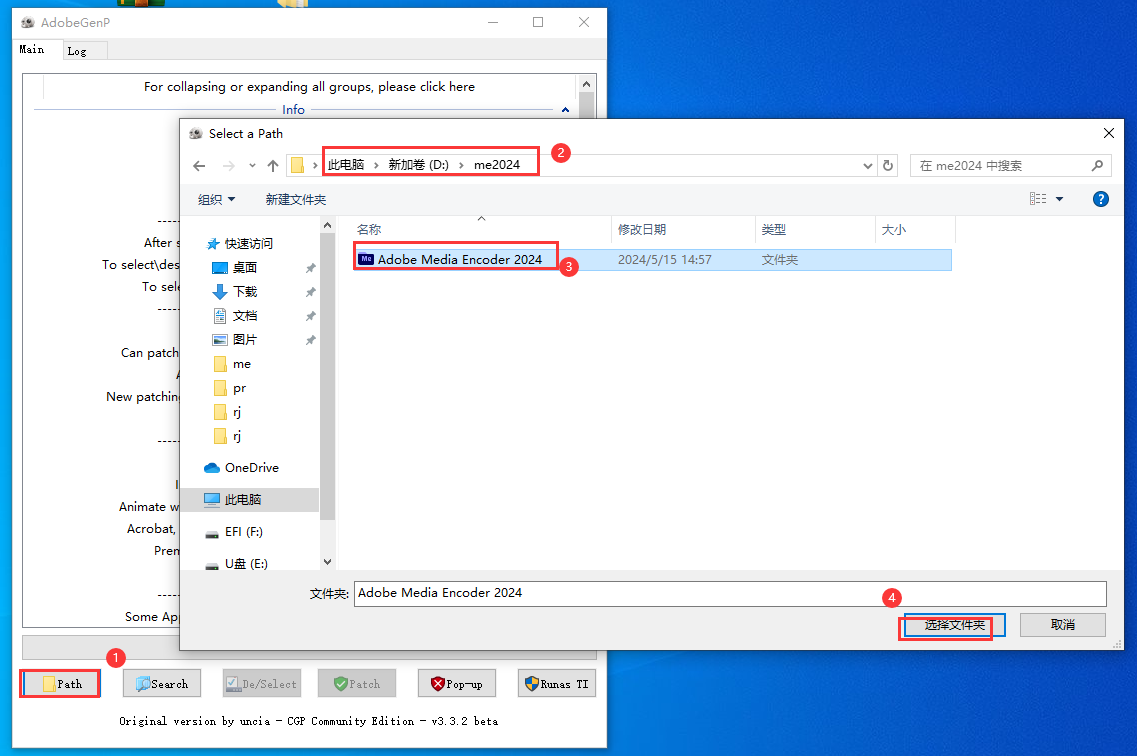The height and width of the screenshot is (756, 1137).
Task: Click the De/Select button in AdobeGenP
Action: pyautogui.click(x=262, y=684)
